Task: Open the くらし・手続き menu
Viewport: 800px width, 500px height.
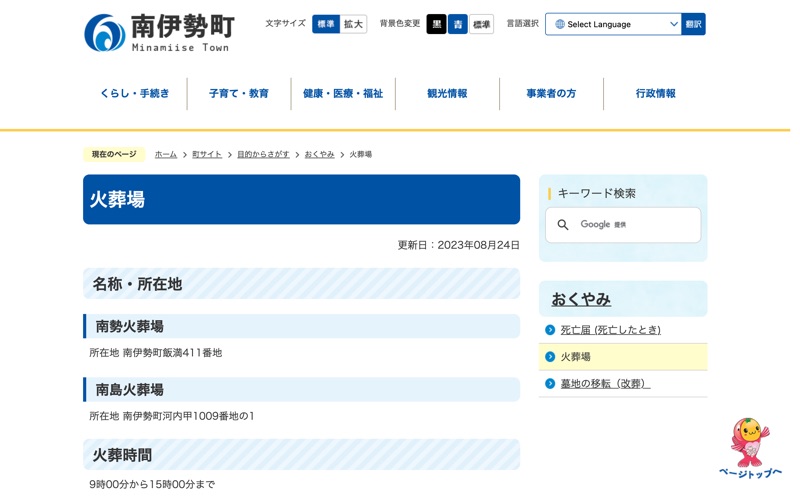Action: (x=135, y=93)
